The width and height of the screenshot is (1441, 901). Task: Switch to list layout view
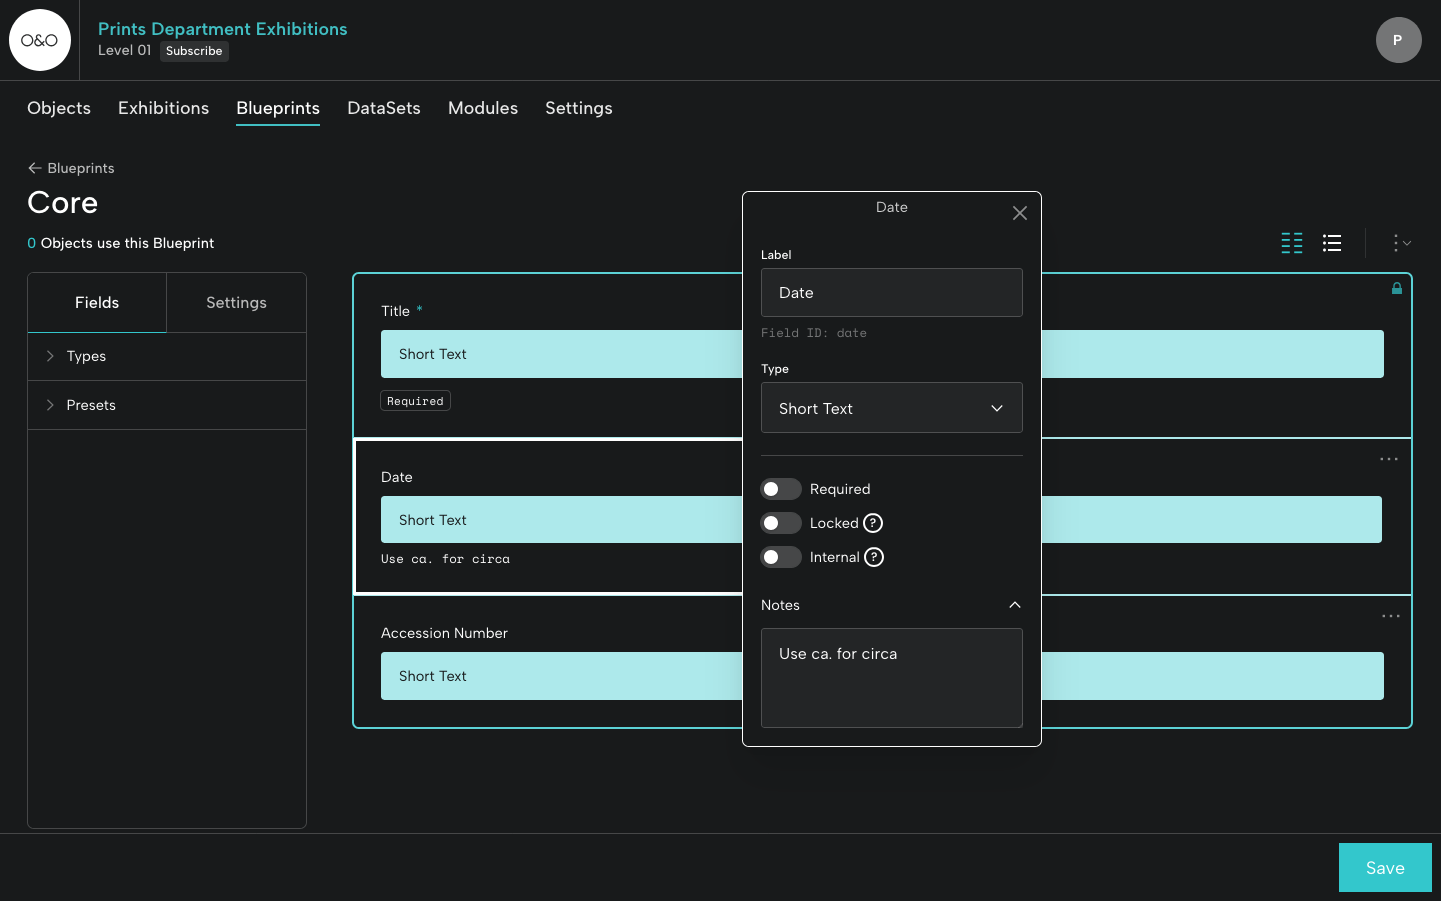(1332, 243)
